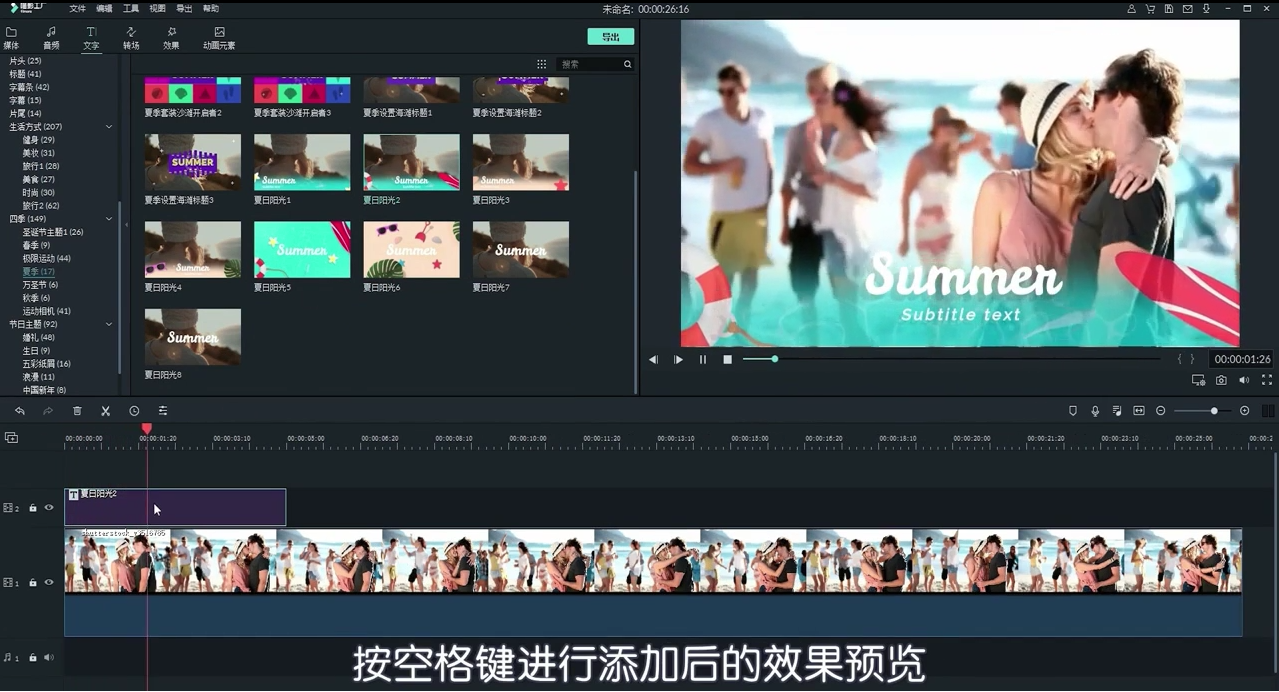Open the clock speed/duration tool
This screenshot has width=1279, height=692.
point(133,410)
